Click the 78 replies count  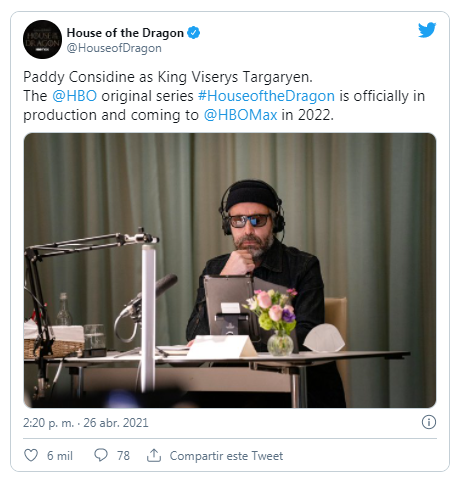[x=123, y=455]
